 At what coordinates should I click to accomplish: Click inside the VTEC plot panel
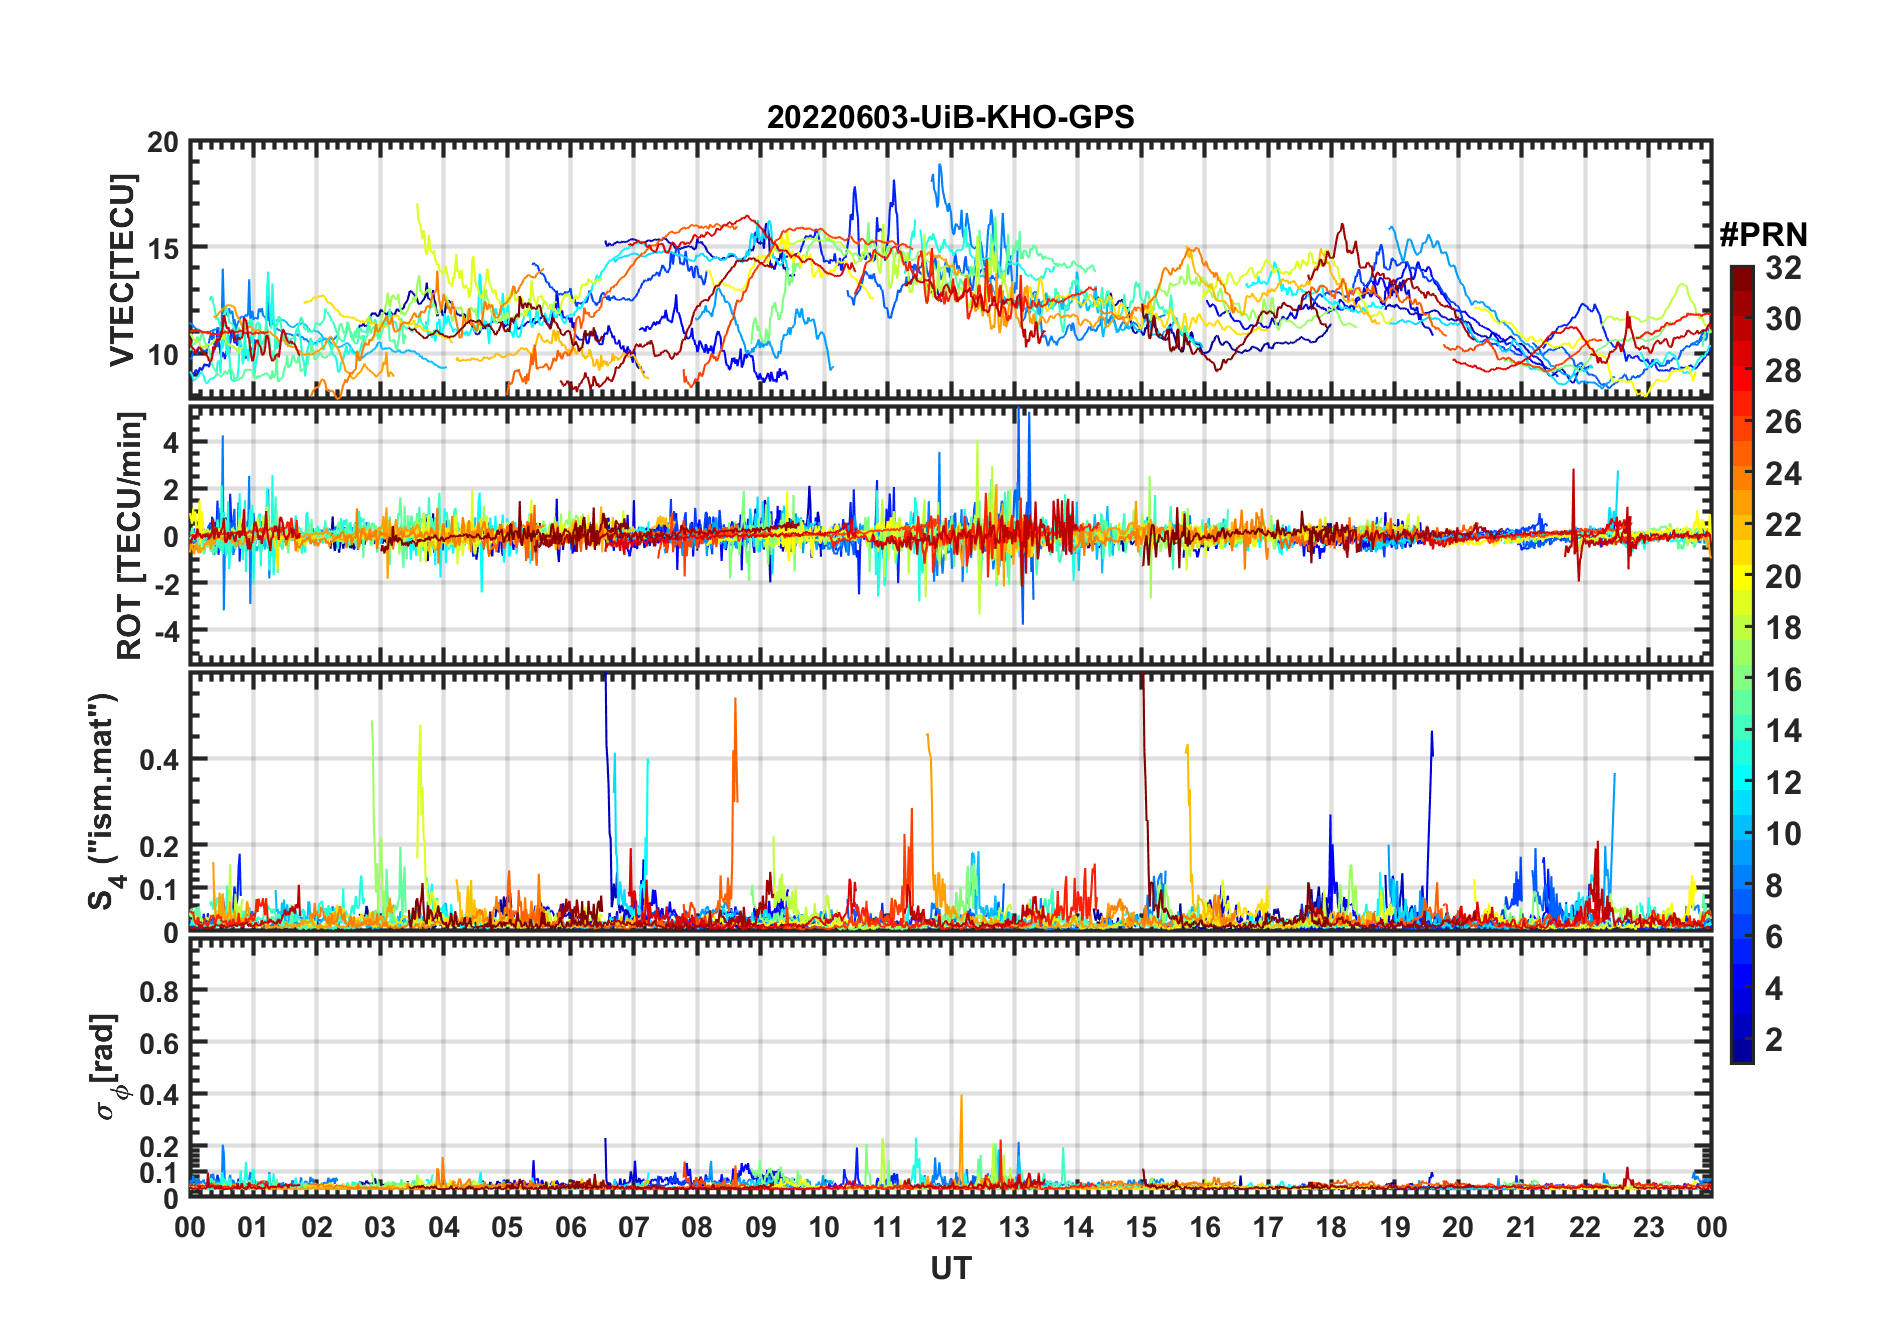click(x=950, y=269)
